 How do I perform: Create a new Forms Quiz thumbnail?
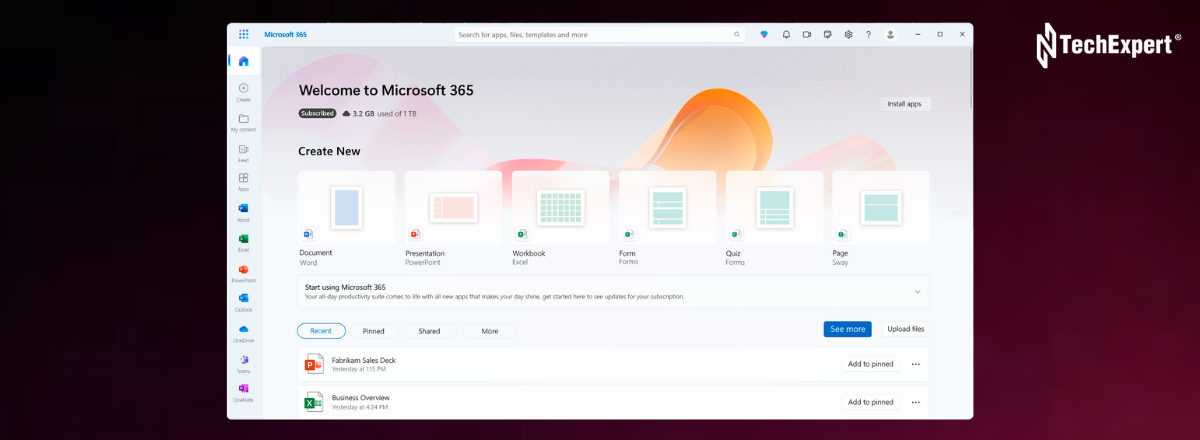pos(774,207)
